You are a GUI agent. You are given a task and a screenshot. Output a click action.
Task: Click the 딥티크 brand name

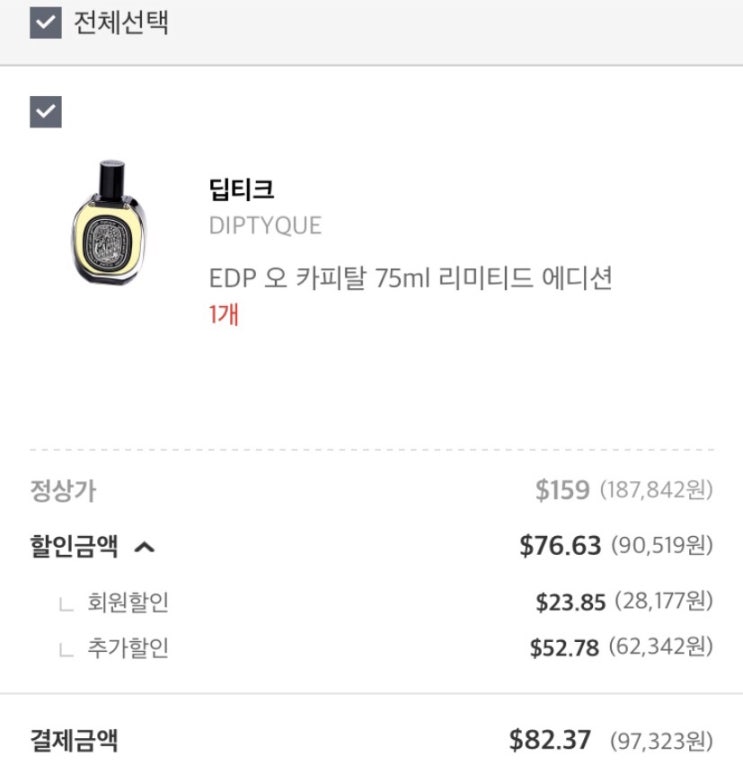click(241, 188)
